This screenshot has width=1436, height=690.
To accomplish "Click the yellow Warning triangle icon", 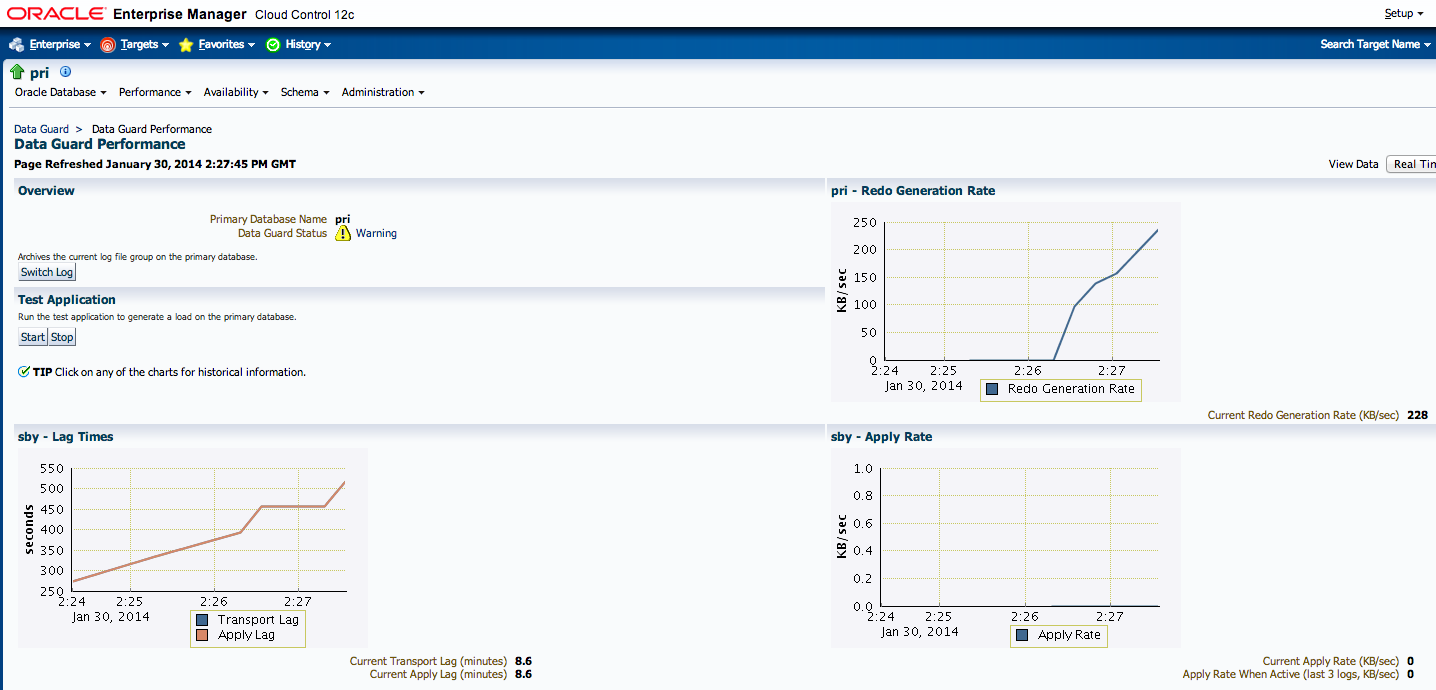I will (x=343, y=233).
